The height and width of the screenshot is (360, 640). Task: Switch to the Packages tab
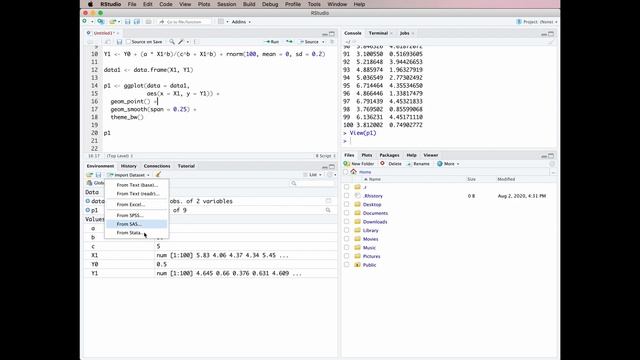click(389, 155)
